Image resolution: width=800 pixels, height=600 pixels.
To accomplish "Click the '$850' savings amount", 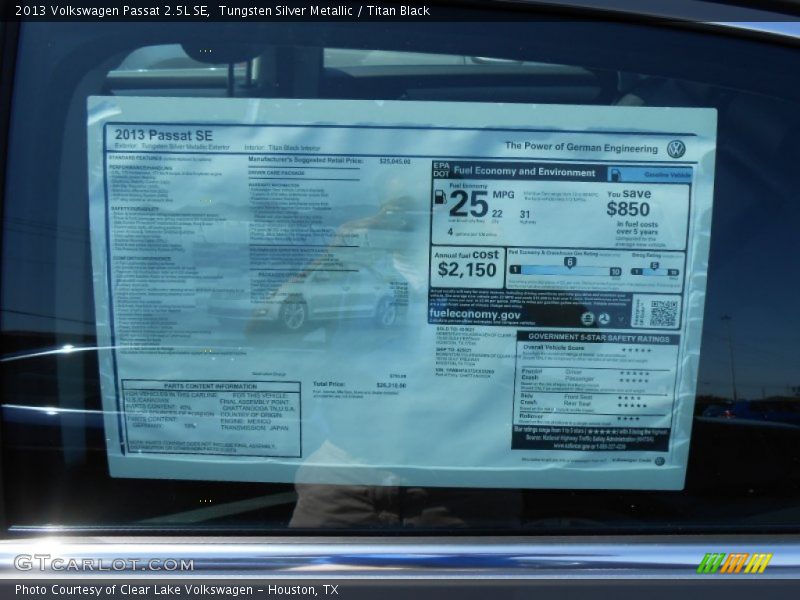I will tap(628, 209).
